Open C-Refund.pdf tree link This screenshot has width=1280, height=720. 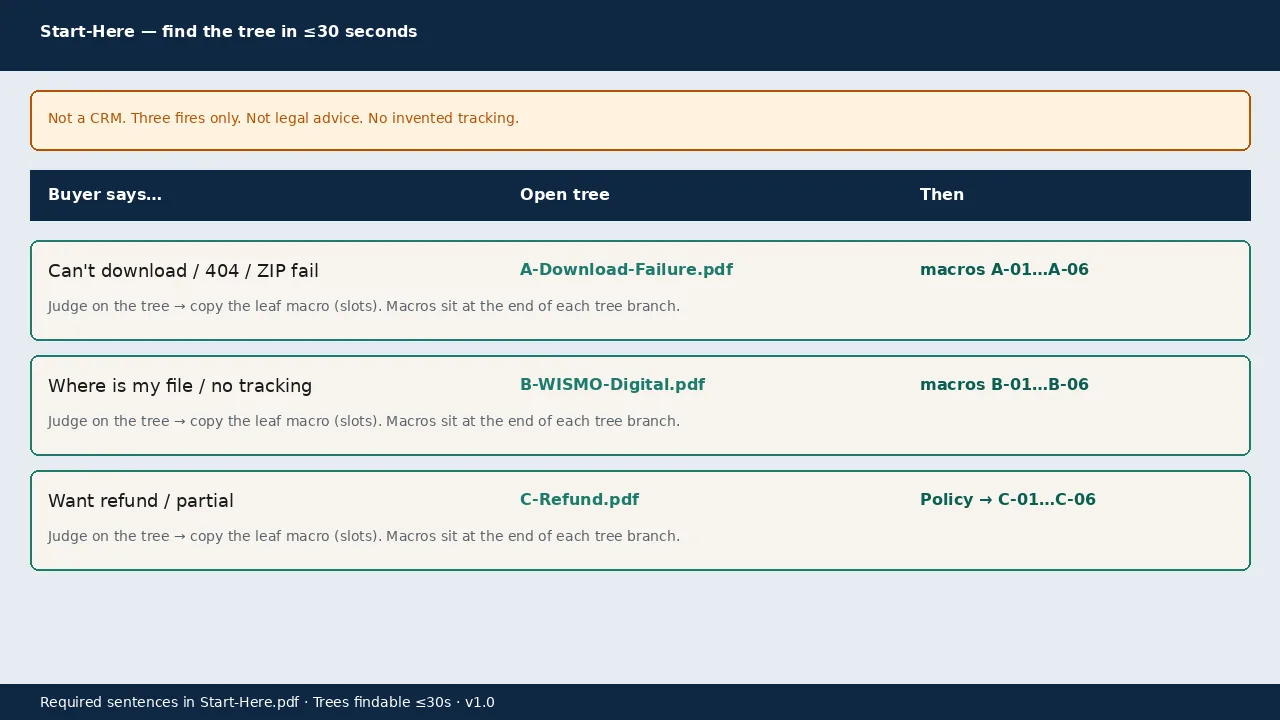[579, 500]
